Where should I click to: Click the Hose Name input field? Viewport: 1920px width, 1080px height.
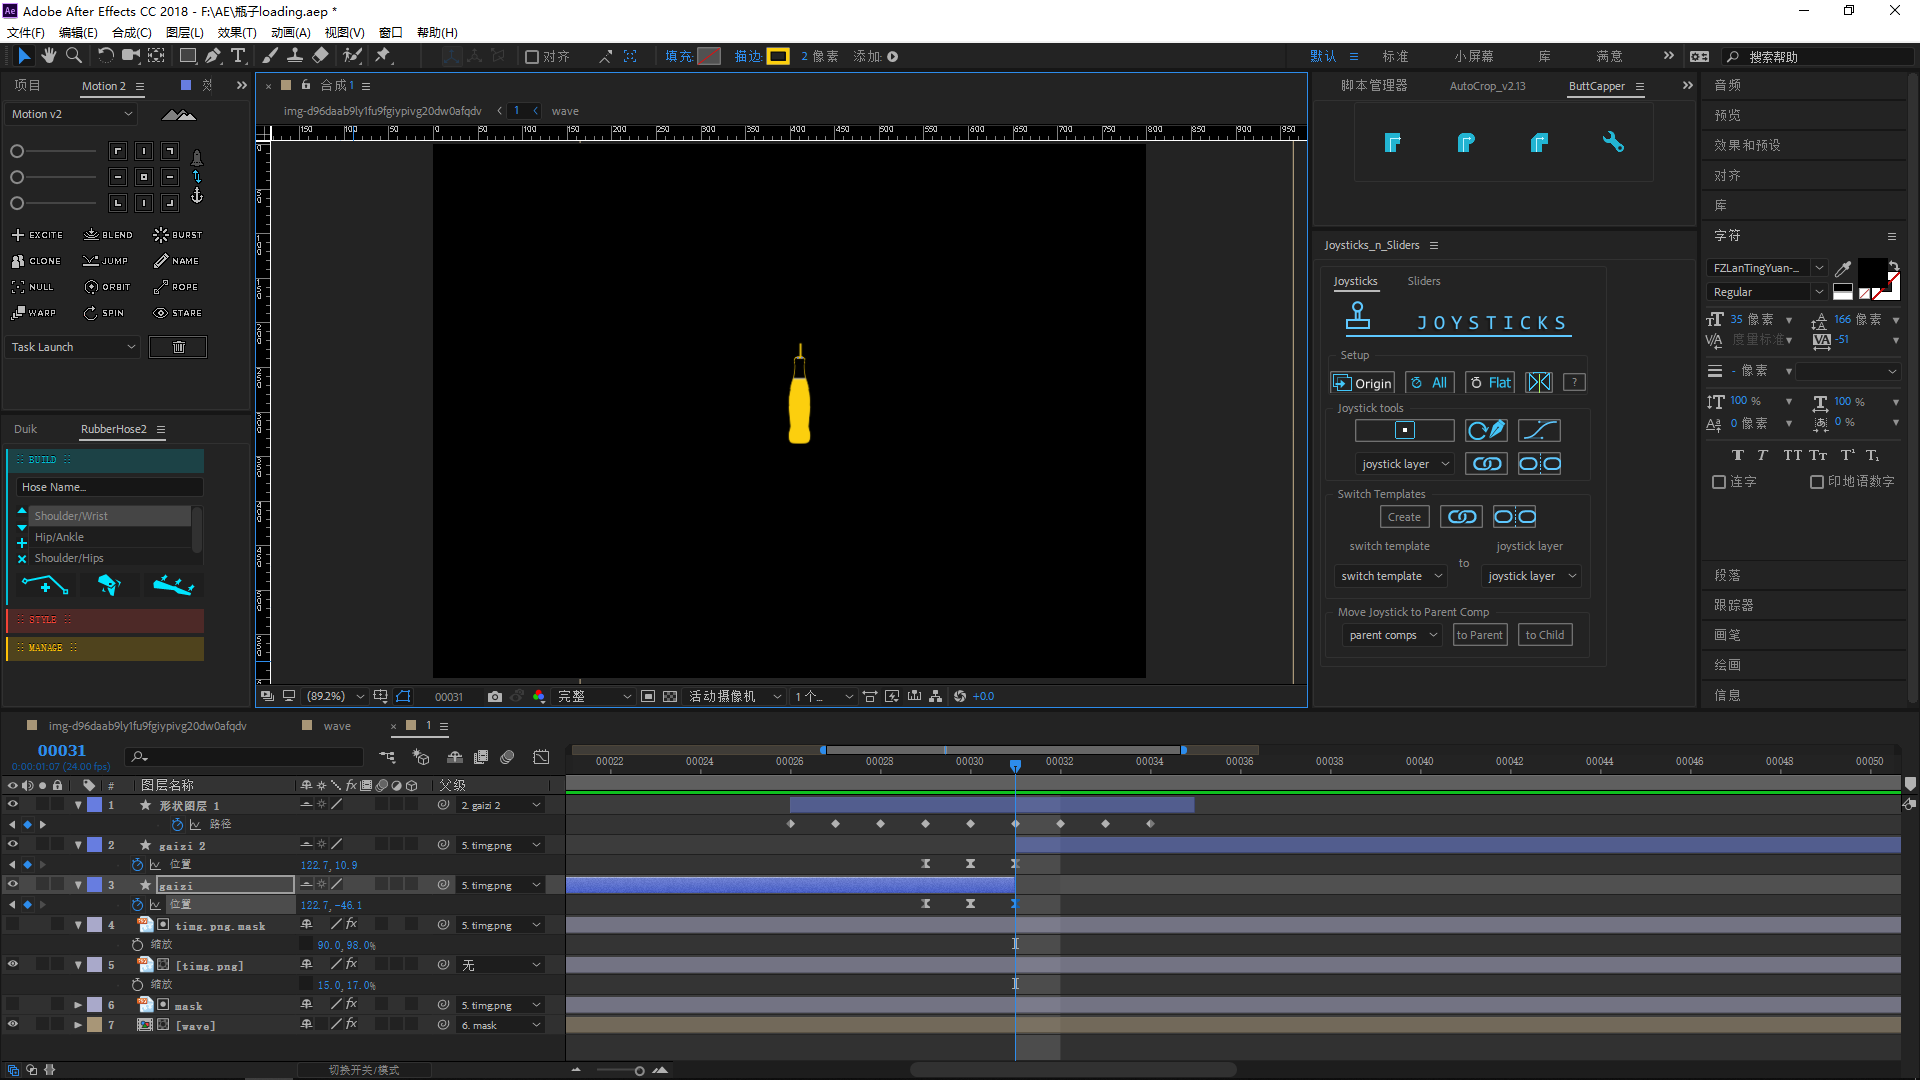[x=108, y=487]
